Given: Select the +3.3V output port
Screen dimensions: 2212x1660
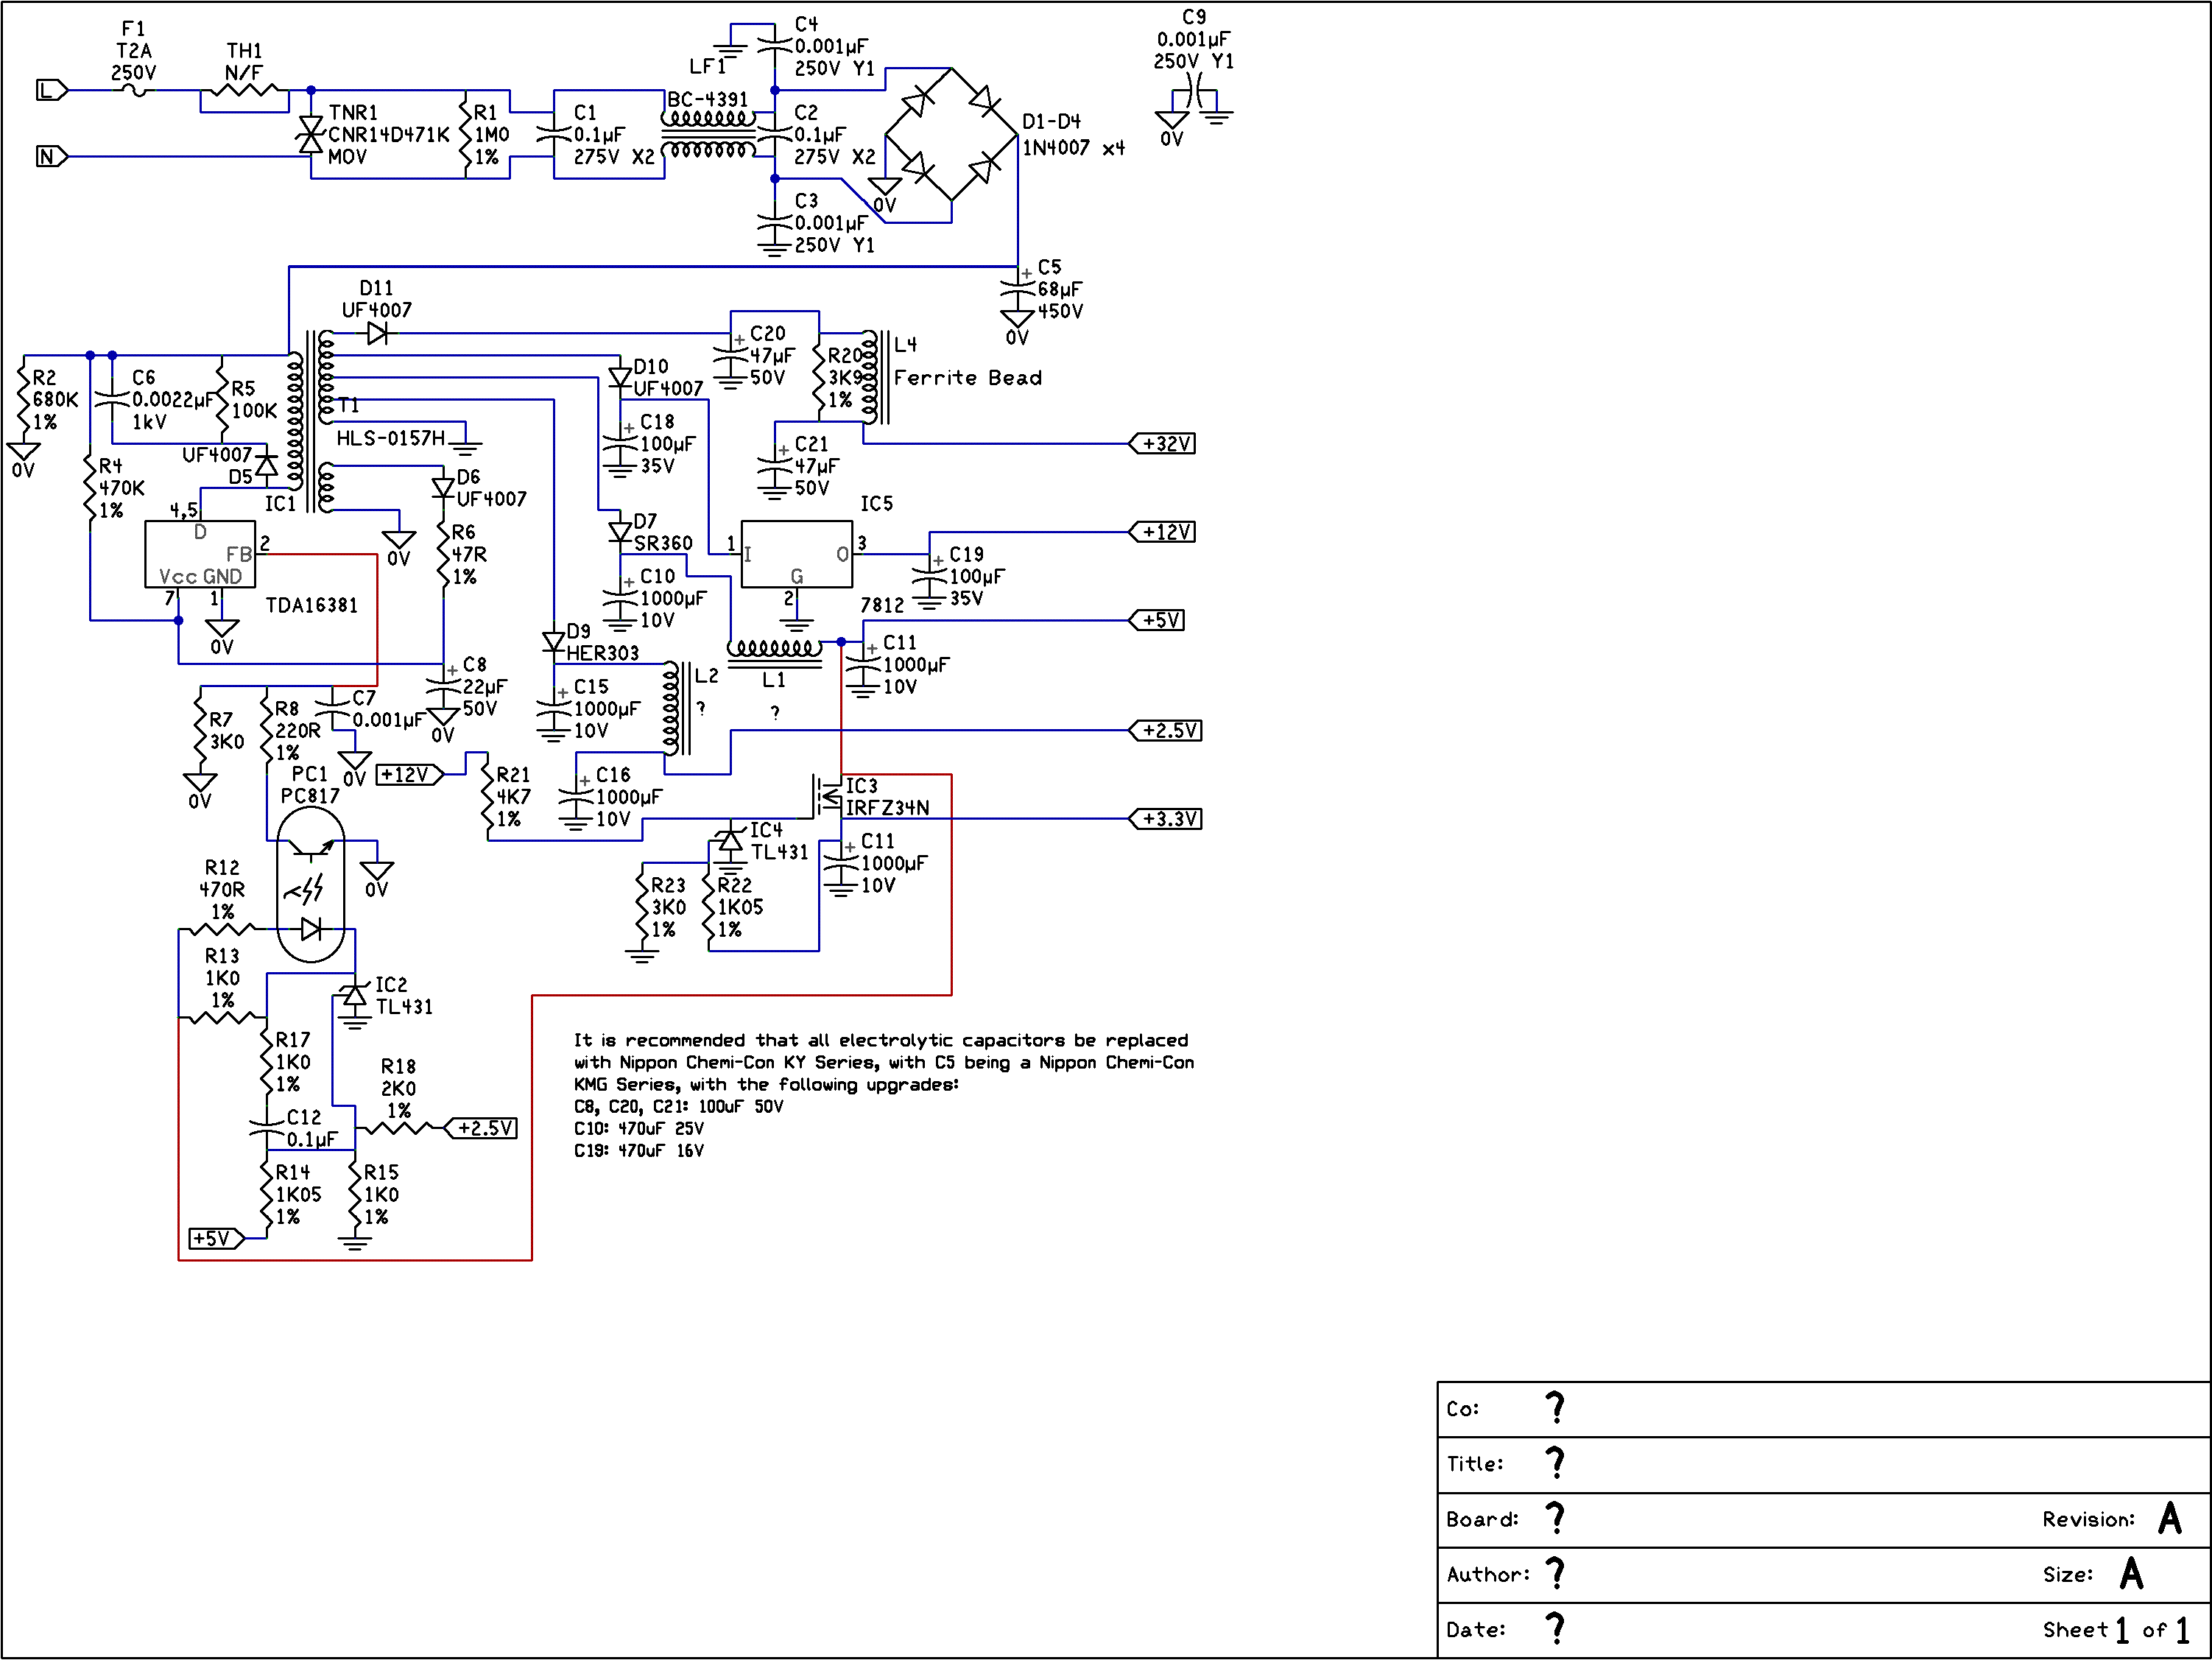Looking at the screenshot, I should [1165, 819].
